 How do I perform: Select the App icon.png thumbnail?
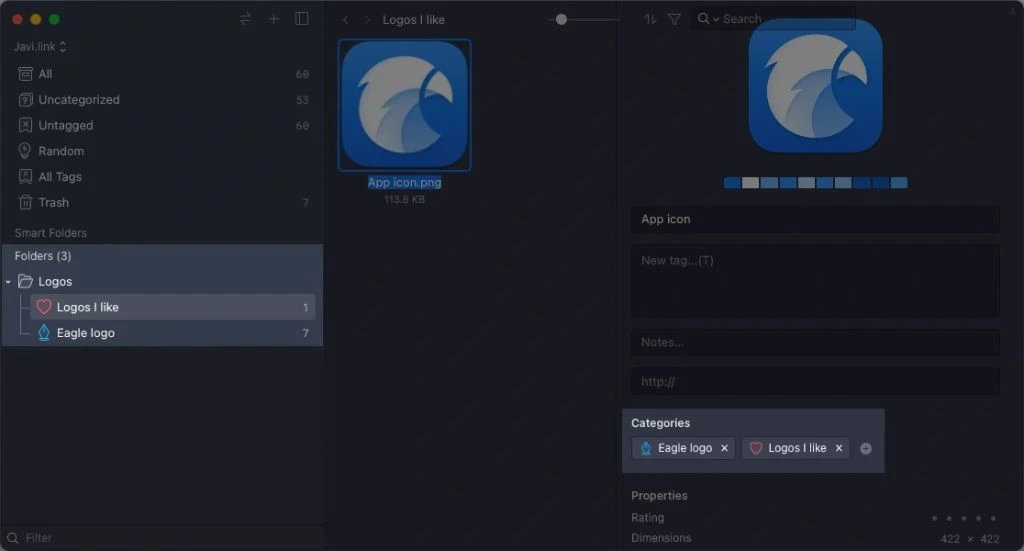coord(405,105)
